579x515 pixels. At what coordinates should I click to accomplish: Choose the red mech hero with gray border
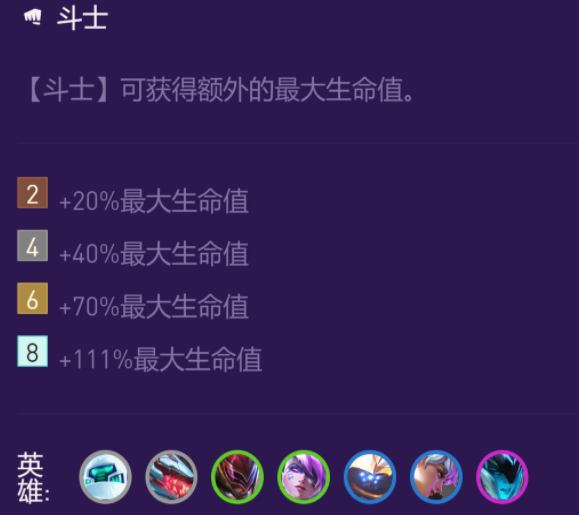point(171,477)
